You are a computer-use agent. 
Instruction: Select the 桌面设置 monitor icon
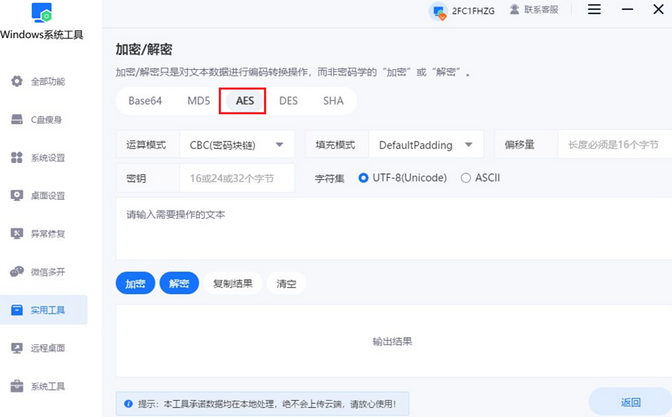click(17, 196)
